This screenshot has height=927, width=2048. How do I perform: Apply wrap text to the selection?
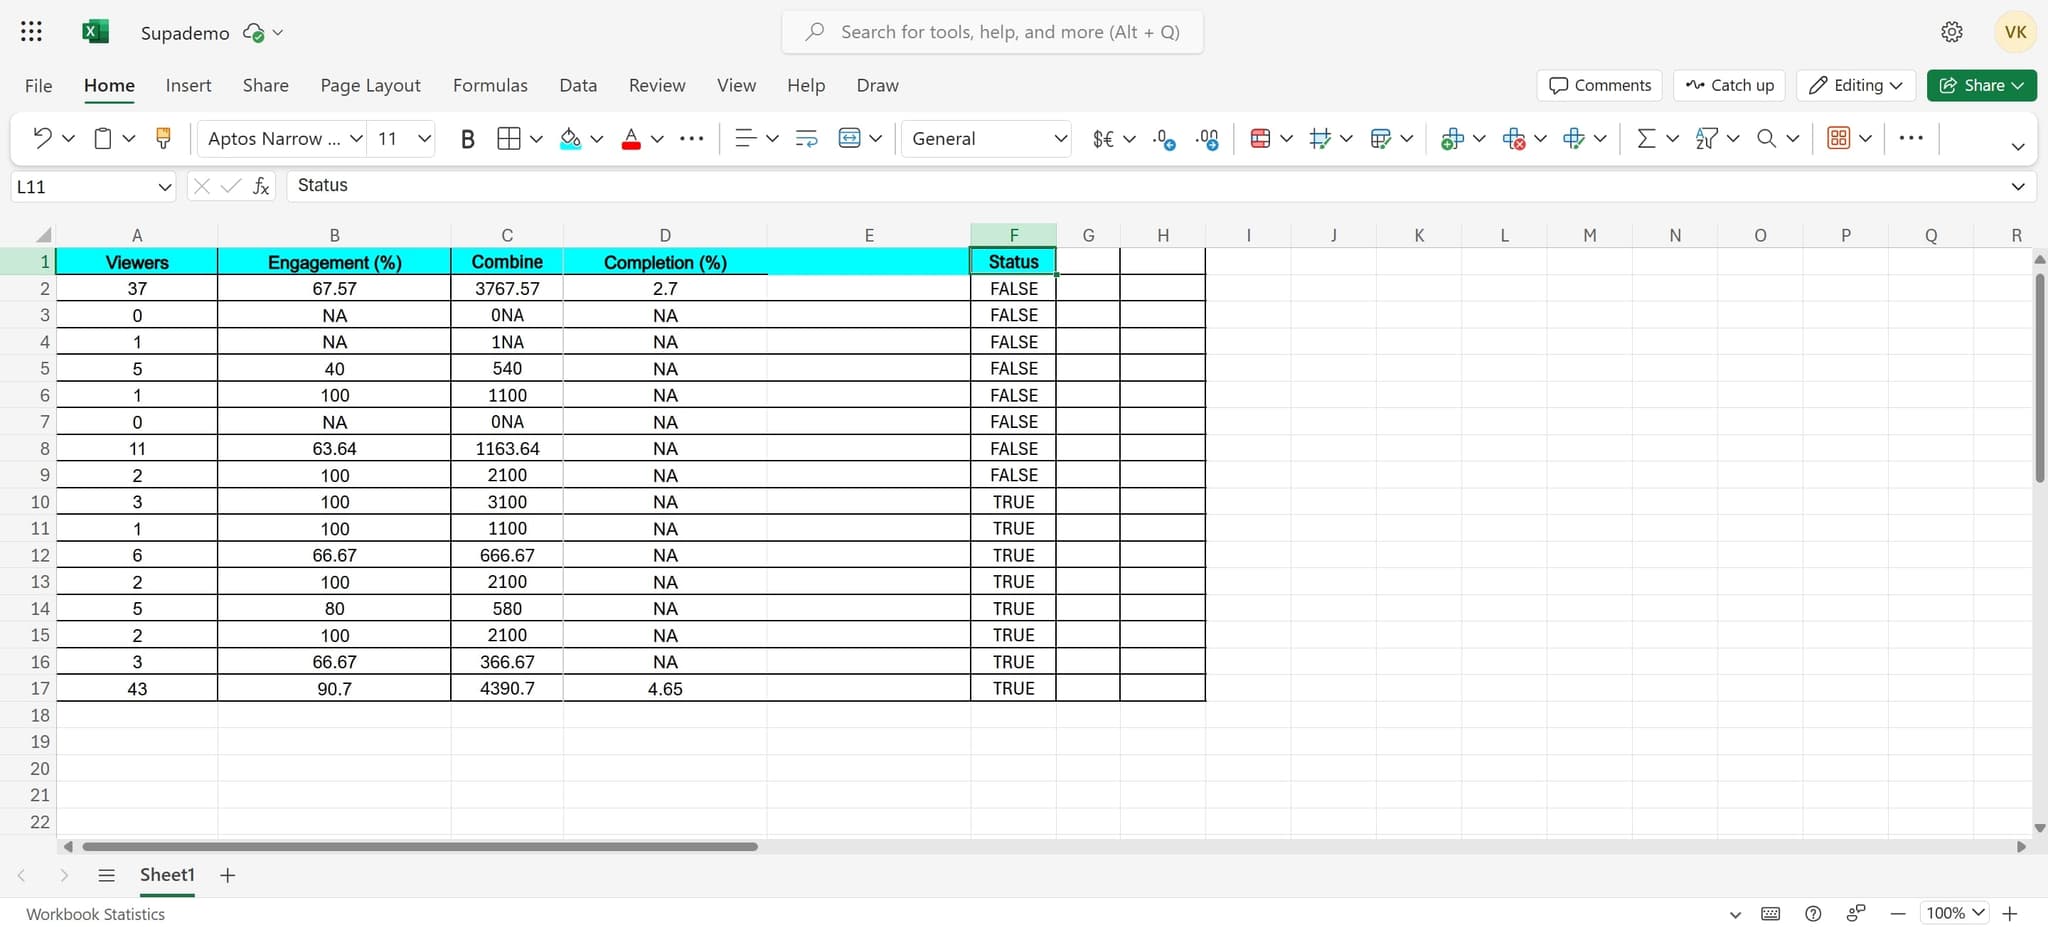pos(805,138)
